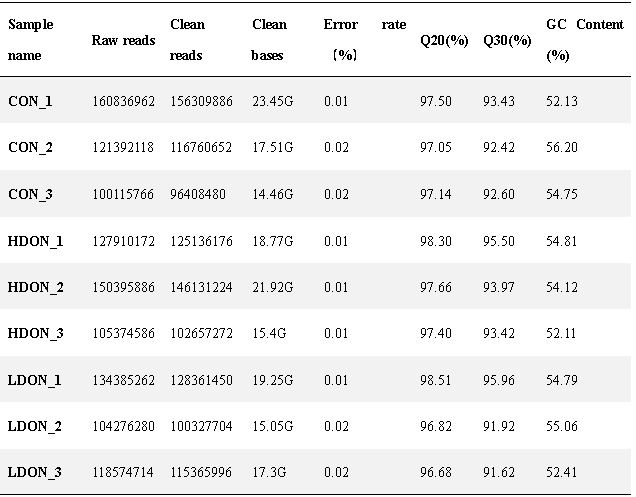Viewport: 636px width, 497px height.
Task: Select raw reads value 160836962
Action: point(123,102)
